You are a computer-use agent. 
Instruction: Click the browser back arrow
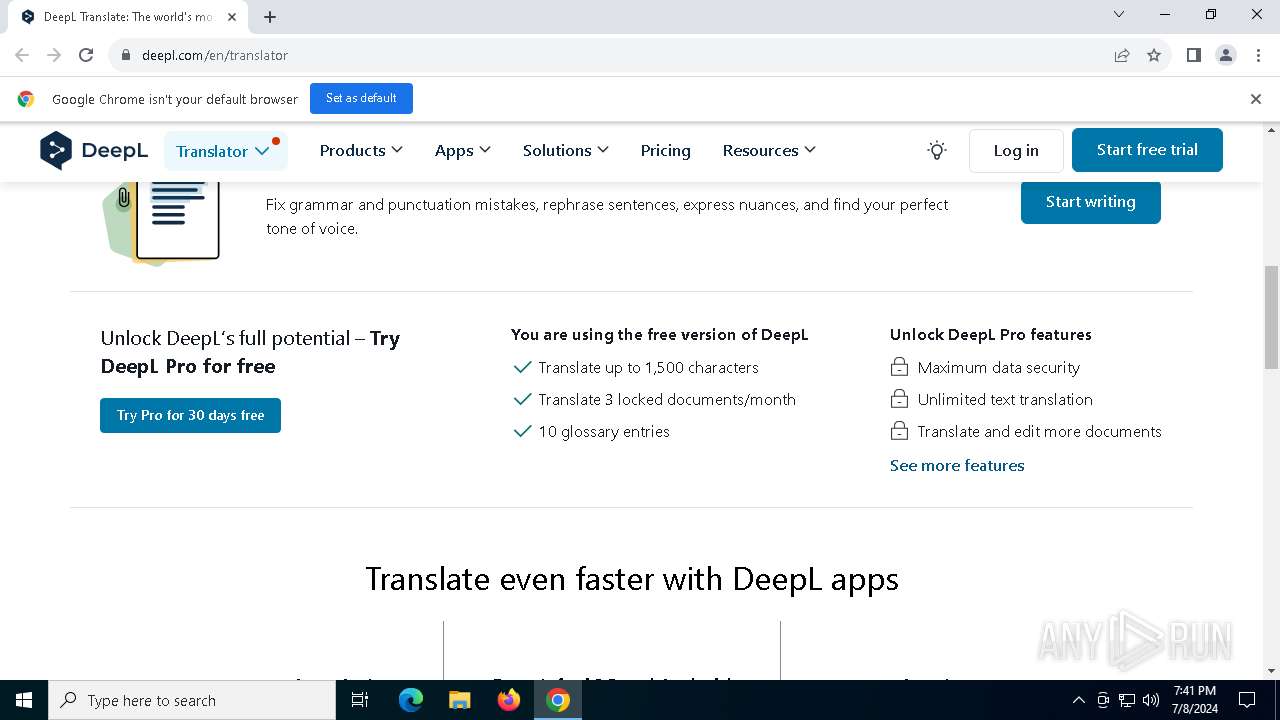(22, 55)
